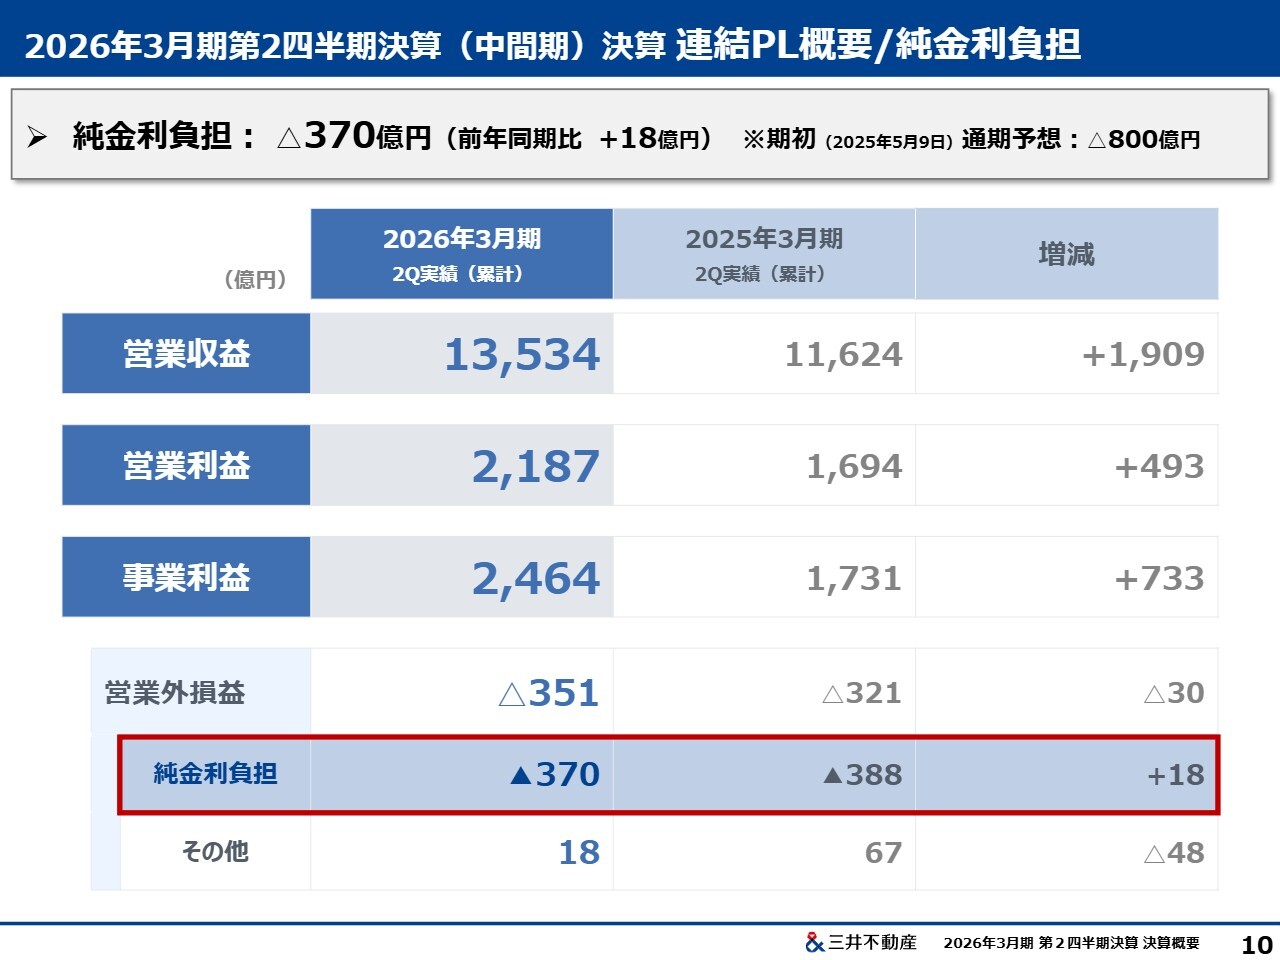Screen dimensions: 1280x960
Task: Click the 純金利負担 label in highlighted row
Action: [x=215, y=774]
